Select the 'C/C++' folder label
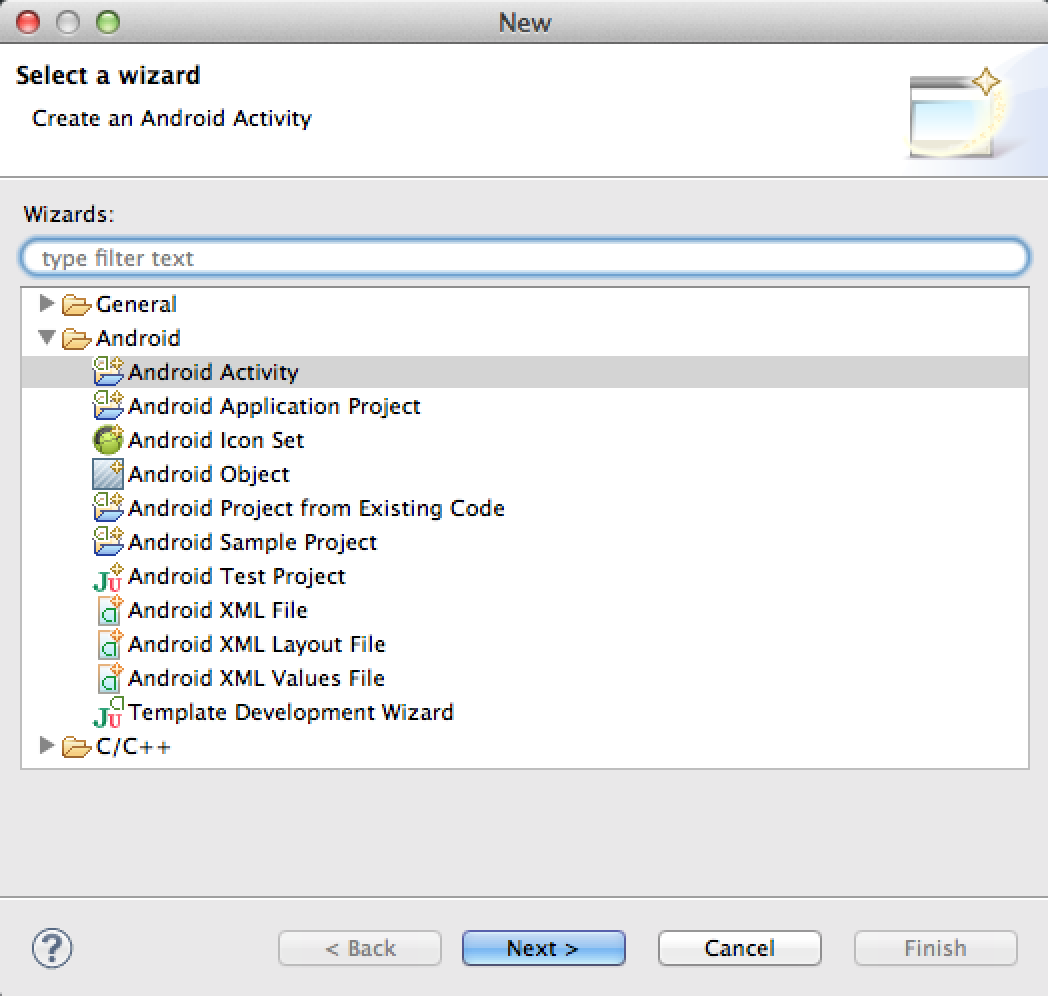The height and width of the screenshot is (996, 1048). click(133, 747)
